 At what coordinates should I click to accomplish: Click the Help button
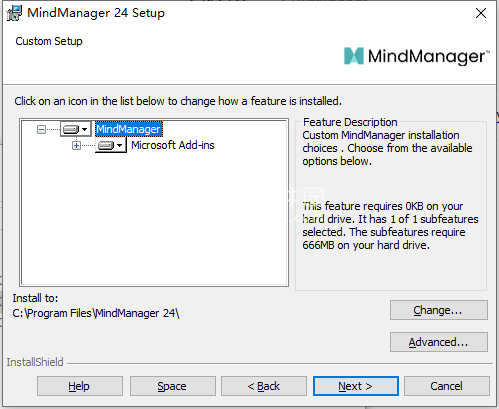(x=80, y=386)
